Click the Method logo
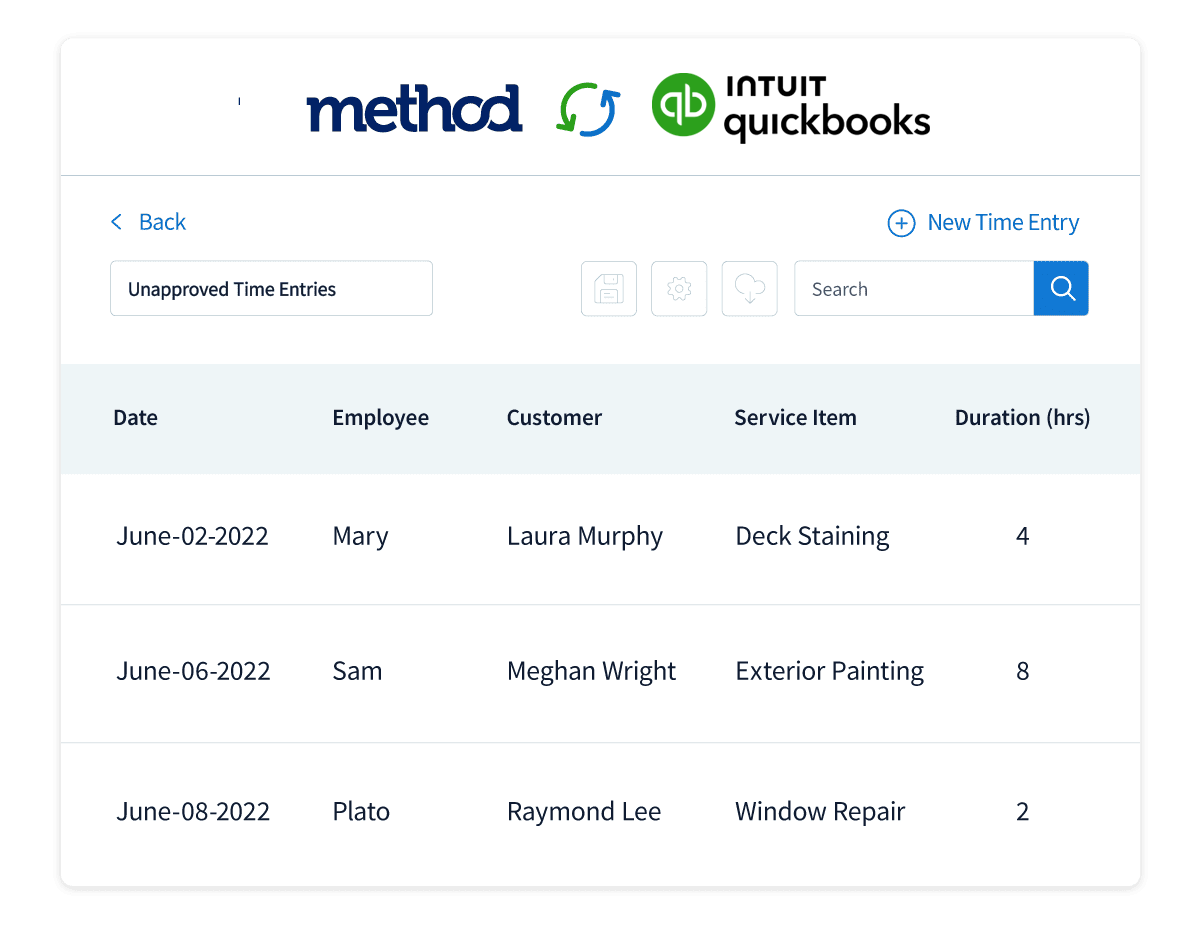The height and width of the screenshot is (946, 1200). coord(414,109)
